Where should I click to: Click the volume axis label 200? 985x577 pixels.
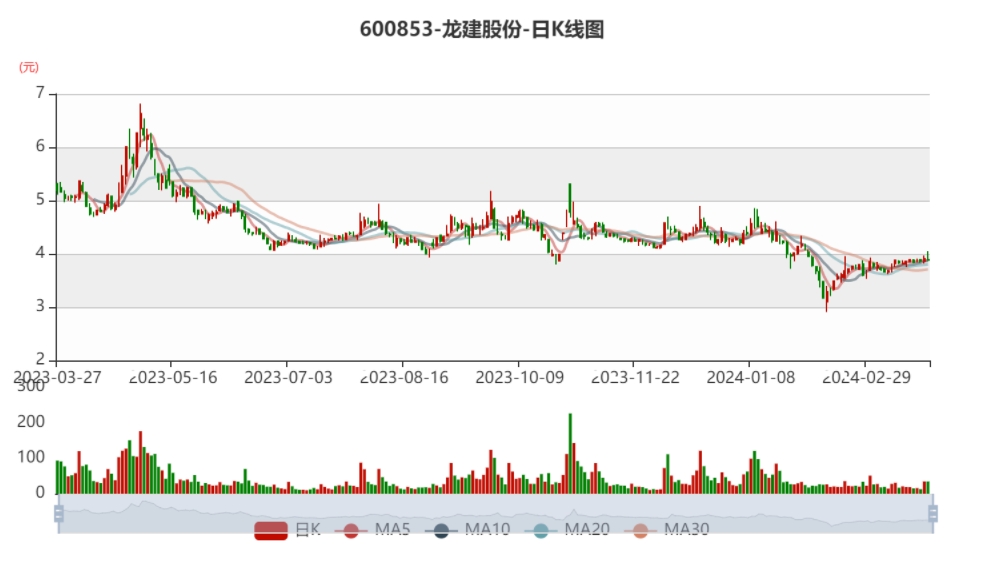coord(31,422)
